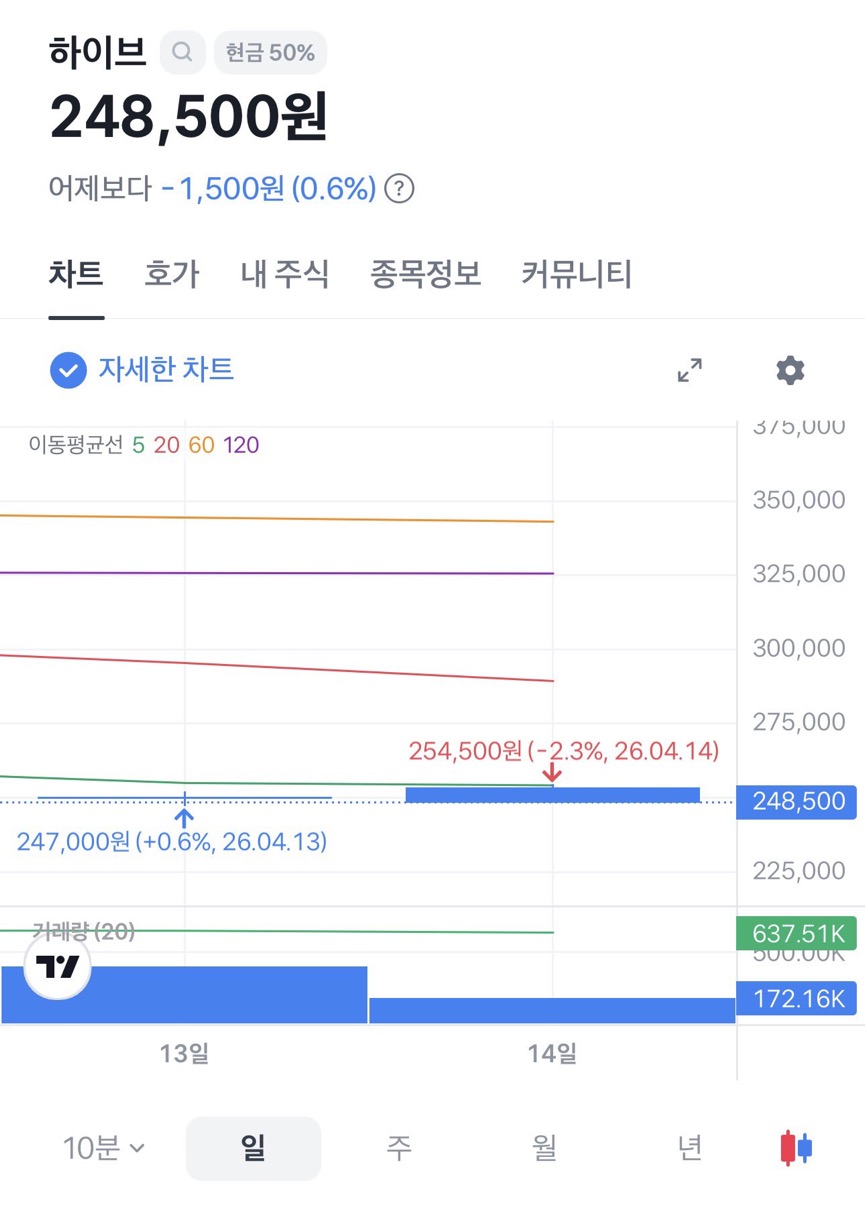Screen dimensions: 865x1206
Task: Click the 254,500원 high price annotation
Action: point(564,750)
